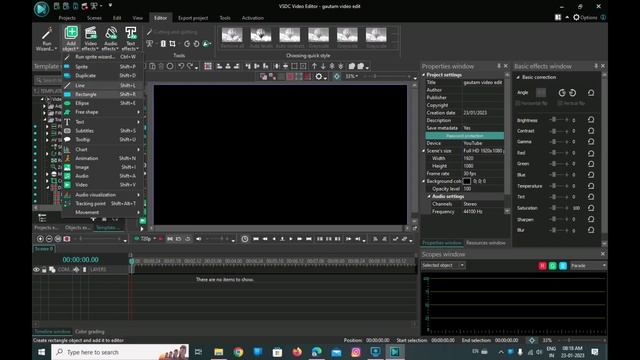This screenshot has height=360, width=640.
Task: Open the Parade scope type dropdown
Action: pos(588,266)
